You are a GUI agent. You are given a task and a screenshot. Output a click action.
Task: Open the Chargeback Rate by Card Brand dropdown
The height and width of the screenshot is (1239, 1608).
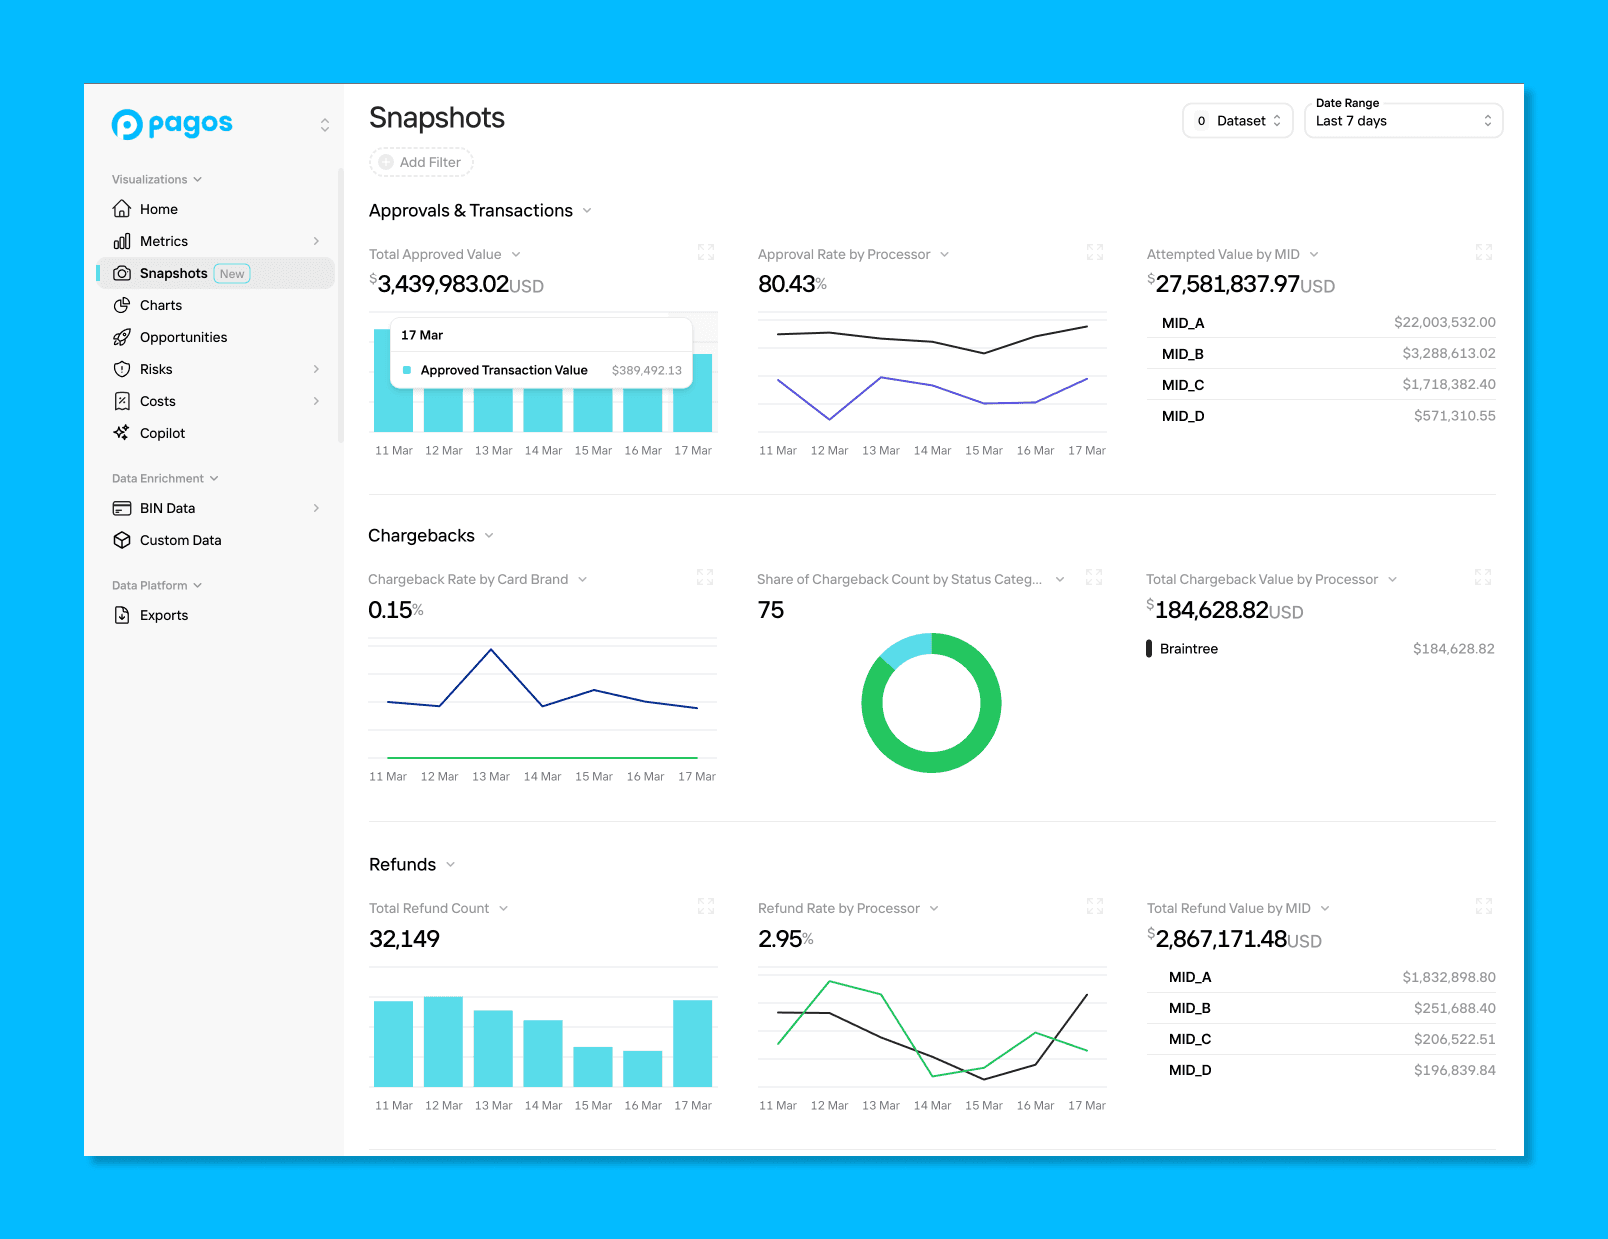click(x=582, y=580)
